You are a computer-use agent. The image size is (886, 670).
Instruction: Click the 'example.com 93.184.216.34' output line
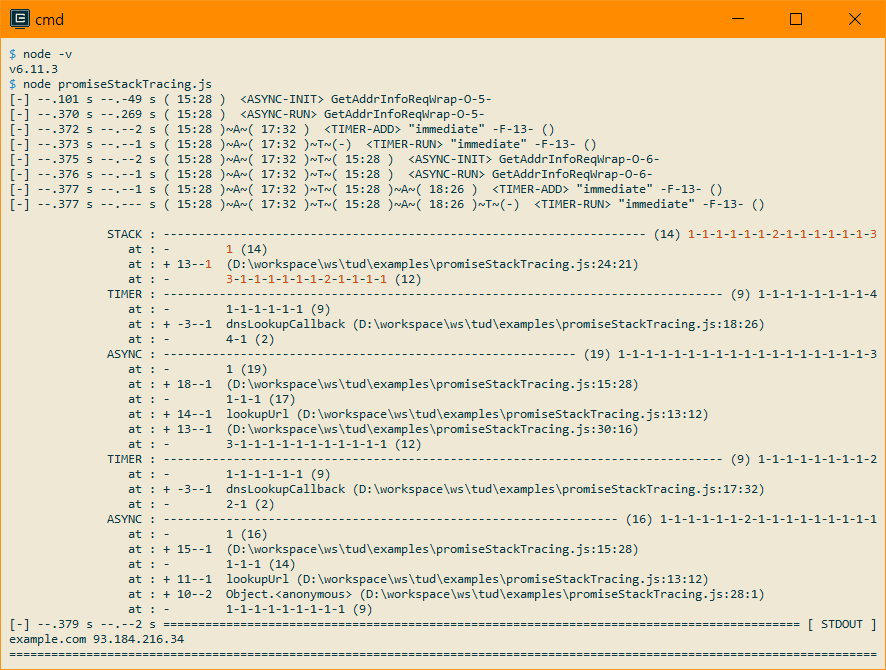(x=97, y=639)
